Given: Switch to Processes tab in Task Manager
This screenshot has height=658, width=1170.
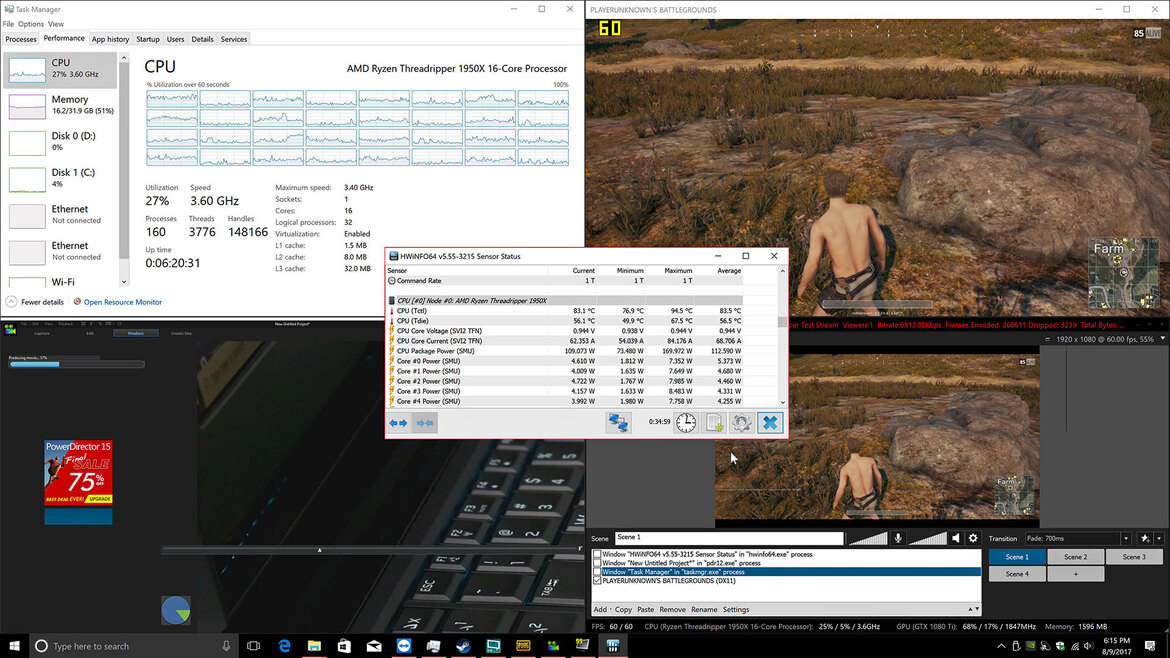Looking at the screenshot, I should (x=21, y=39).
